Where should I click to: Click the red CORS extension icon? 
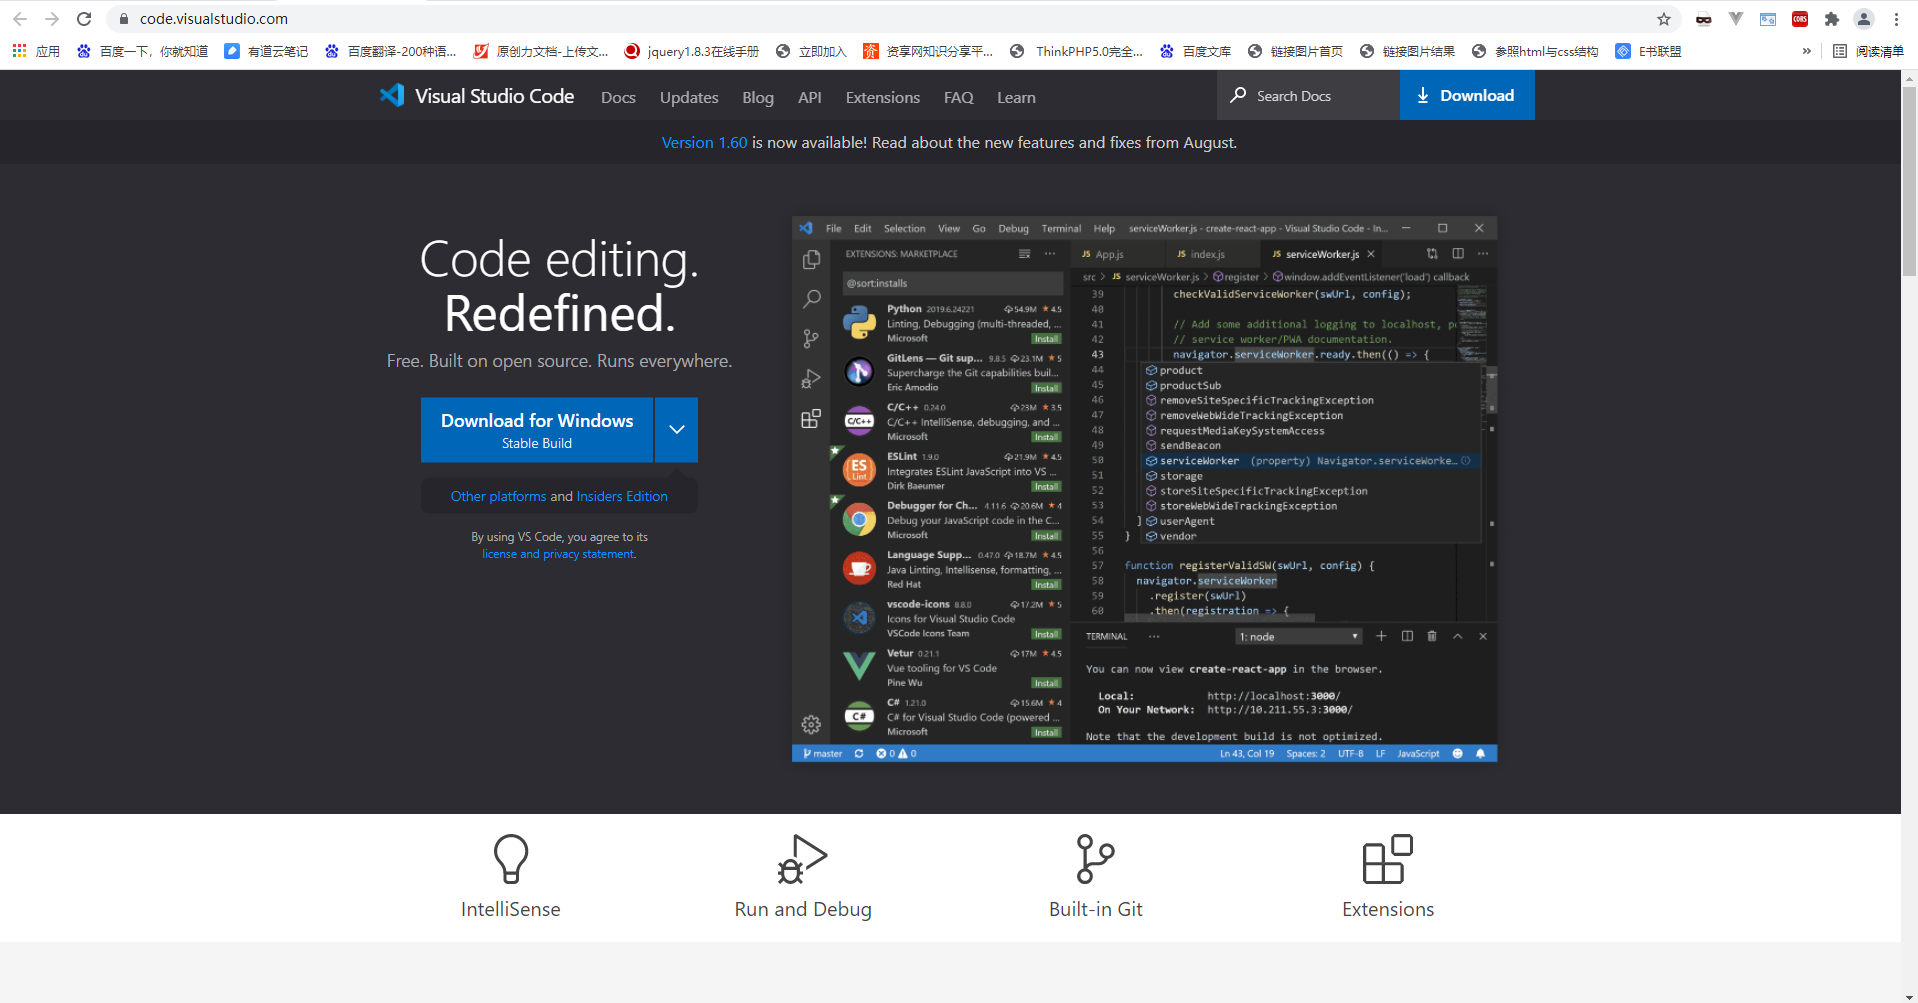1800,19
